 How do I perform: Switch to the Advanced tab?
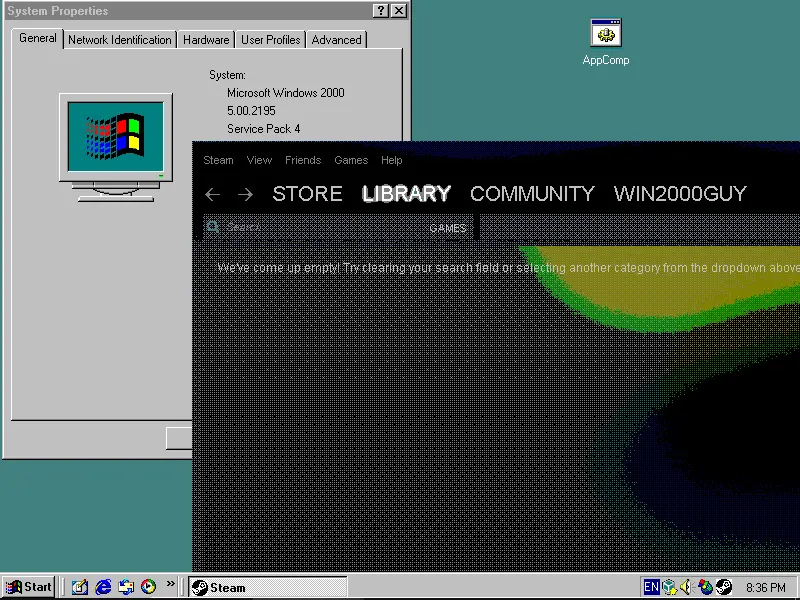pyautogui.click(x=336, y=40)
